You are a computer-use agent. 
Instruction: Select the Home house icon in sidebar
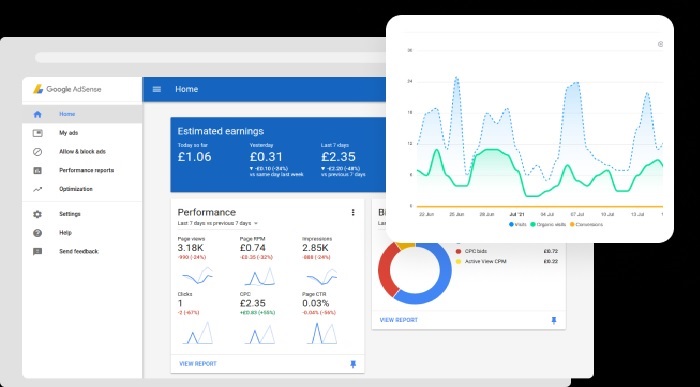pos(38,114)
